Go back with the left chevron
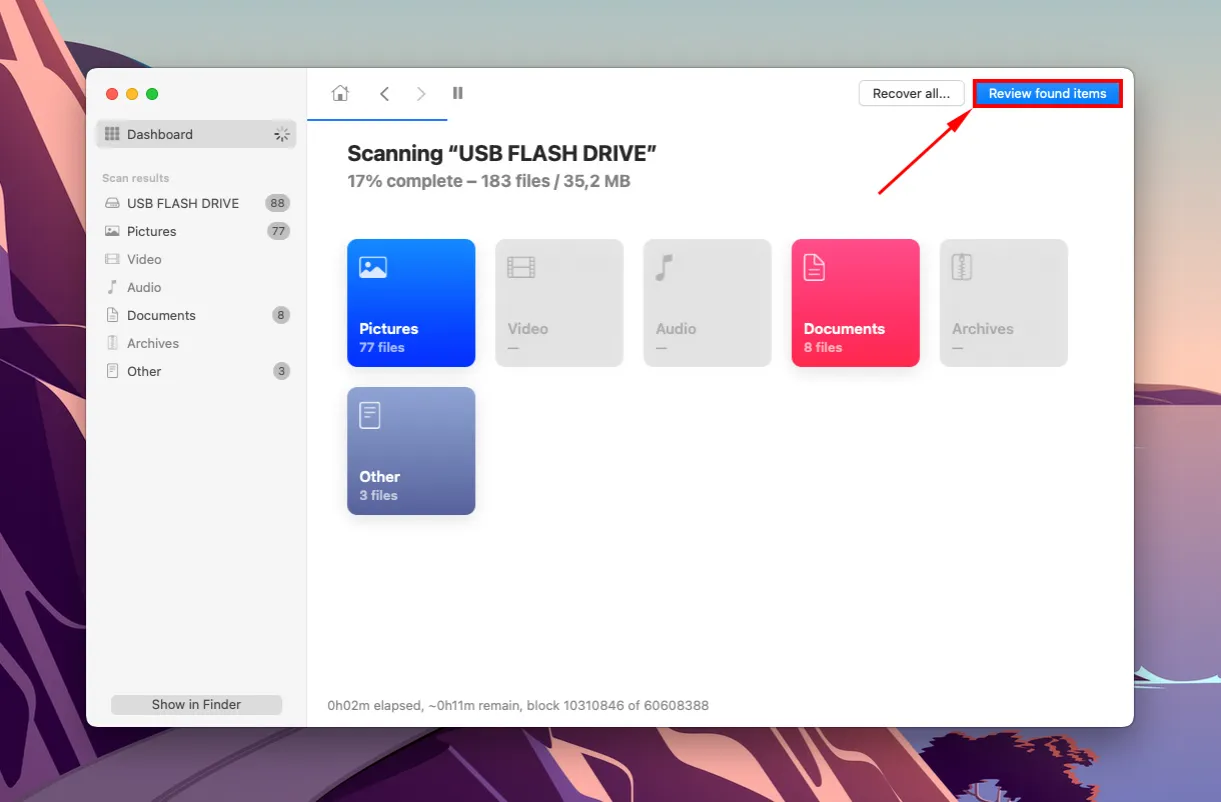Image resolution: width=1221 pixels, height=802 pixels. tap(384, 93)
